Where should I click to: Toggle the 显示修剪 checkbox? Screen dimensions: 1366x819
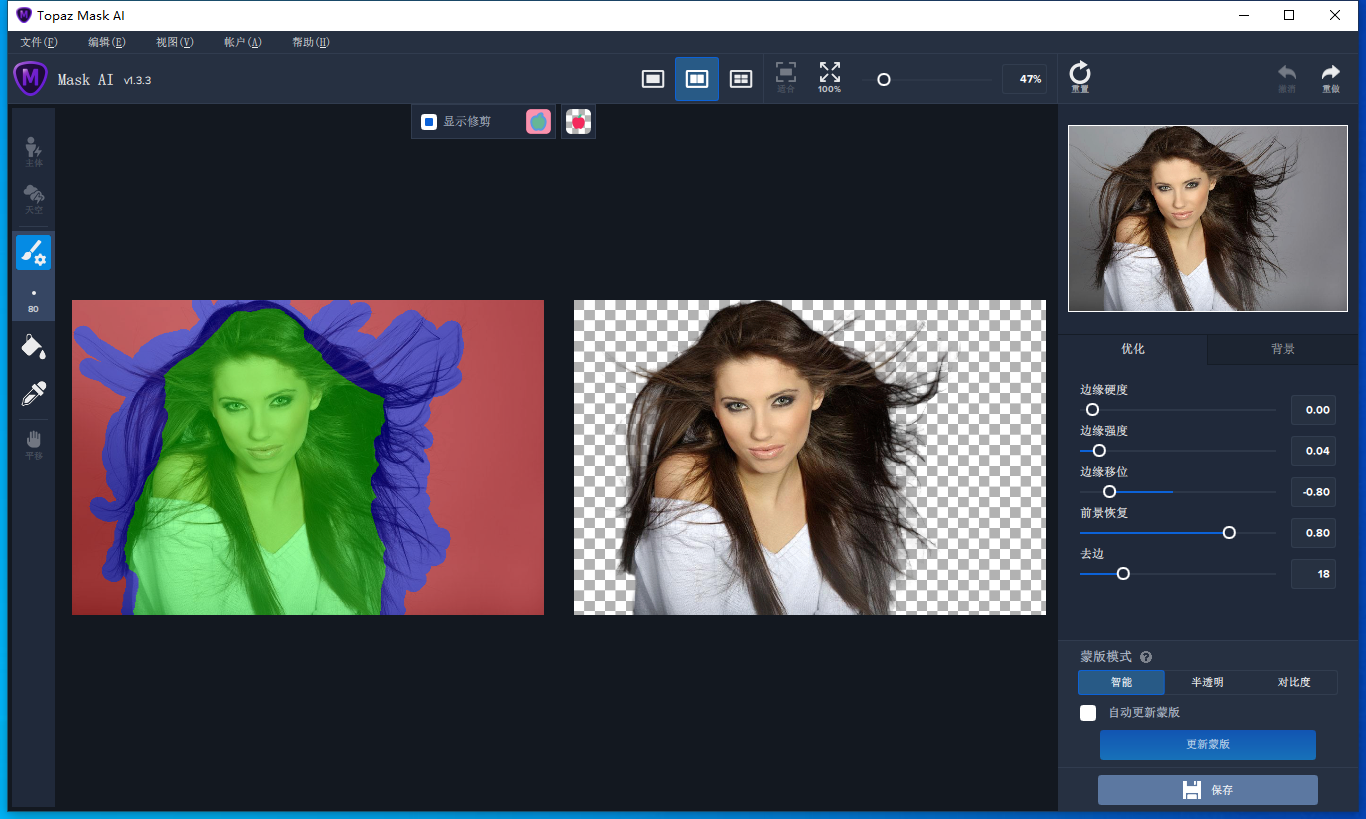pos(429,122)
